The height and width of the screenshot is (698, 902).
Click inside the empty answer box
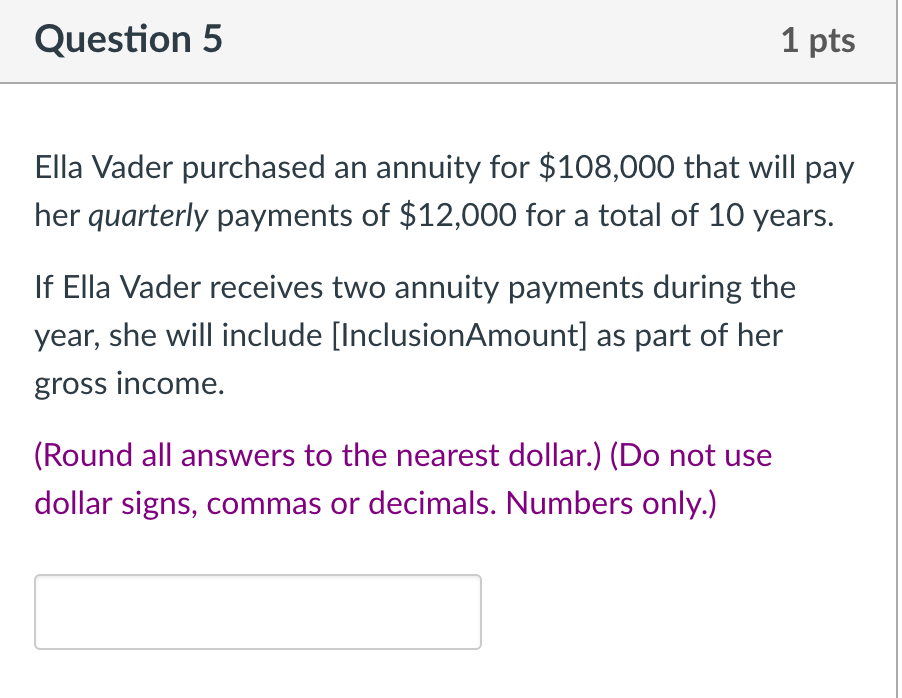[255, 611]
